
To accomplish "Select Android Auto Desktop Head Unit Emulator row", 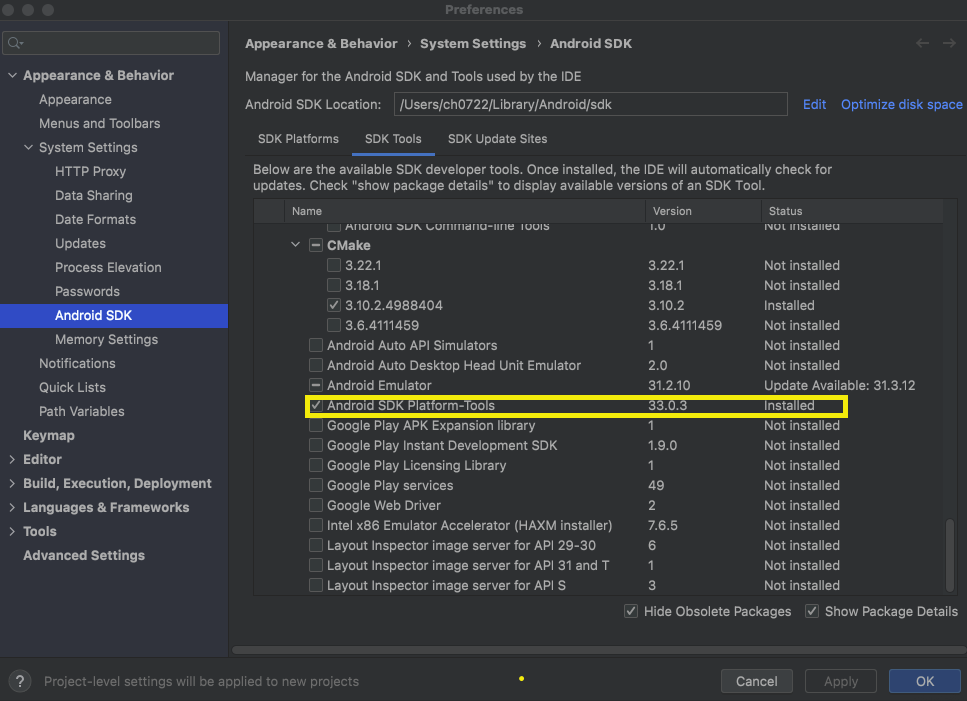I will pos(598,365).
